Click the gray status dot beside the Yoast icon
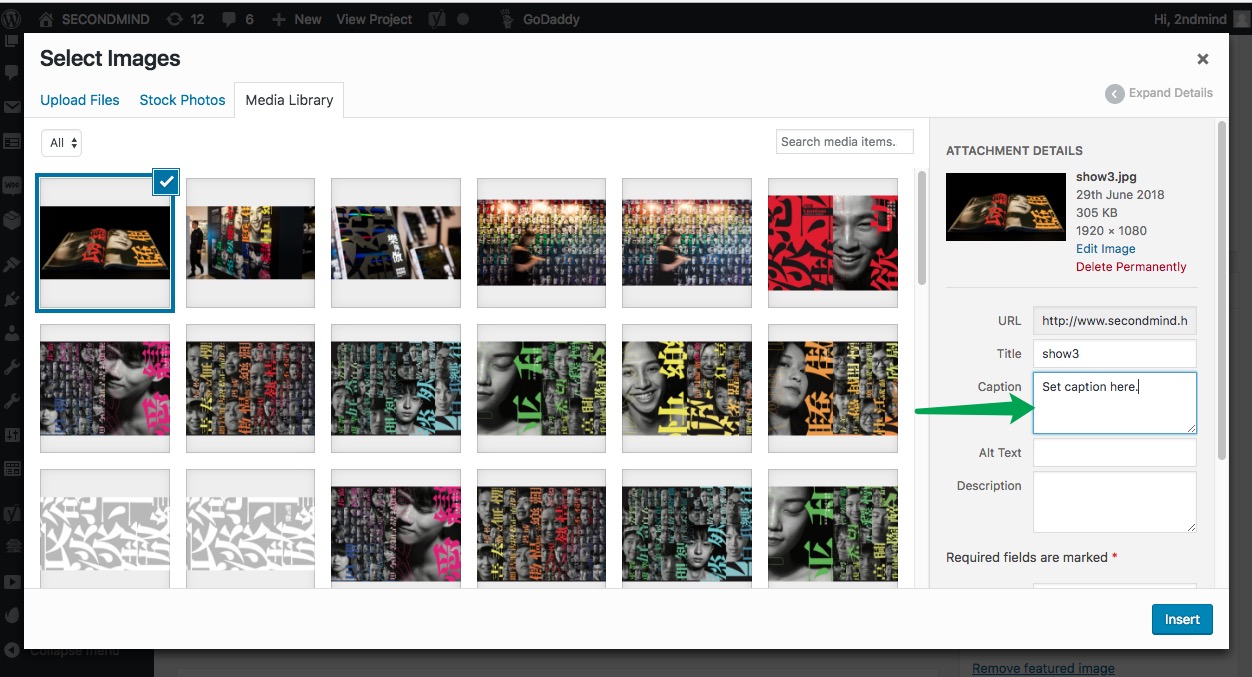This screenshot has width=1252, height=677. tap(463, 19)
